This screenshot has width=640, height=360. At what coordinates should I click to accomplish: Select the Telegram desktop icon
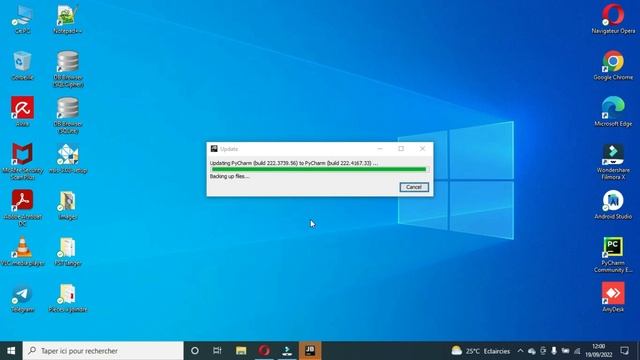22,298
